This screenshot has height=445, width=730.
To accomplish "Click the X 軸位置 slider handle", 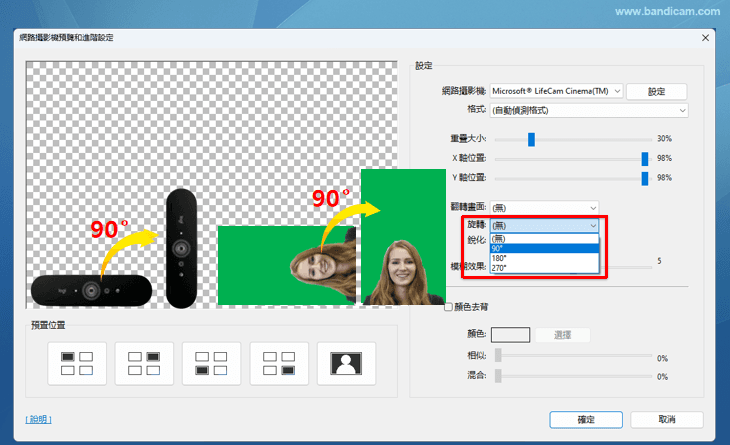I will 645,158.
